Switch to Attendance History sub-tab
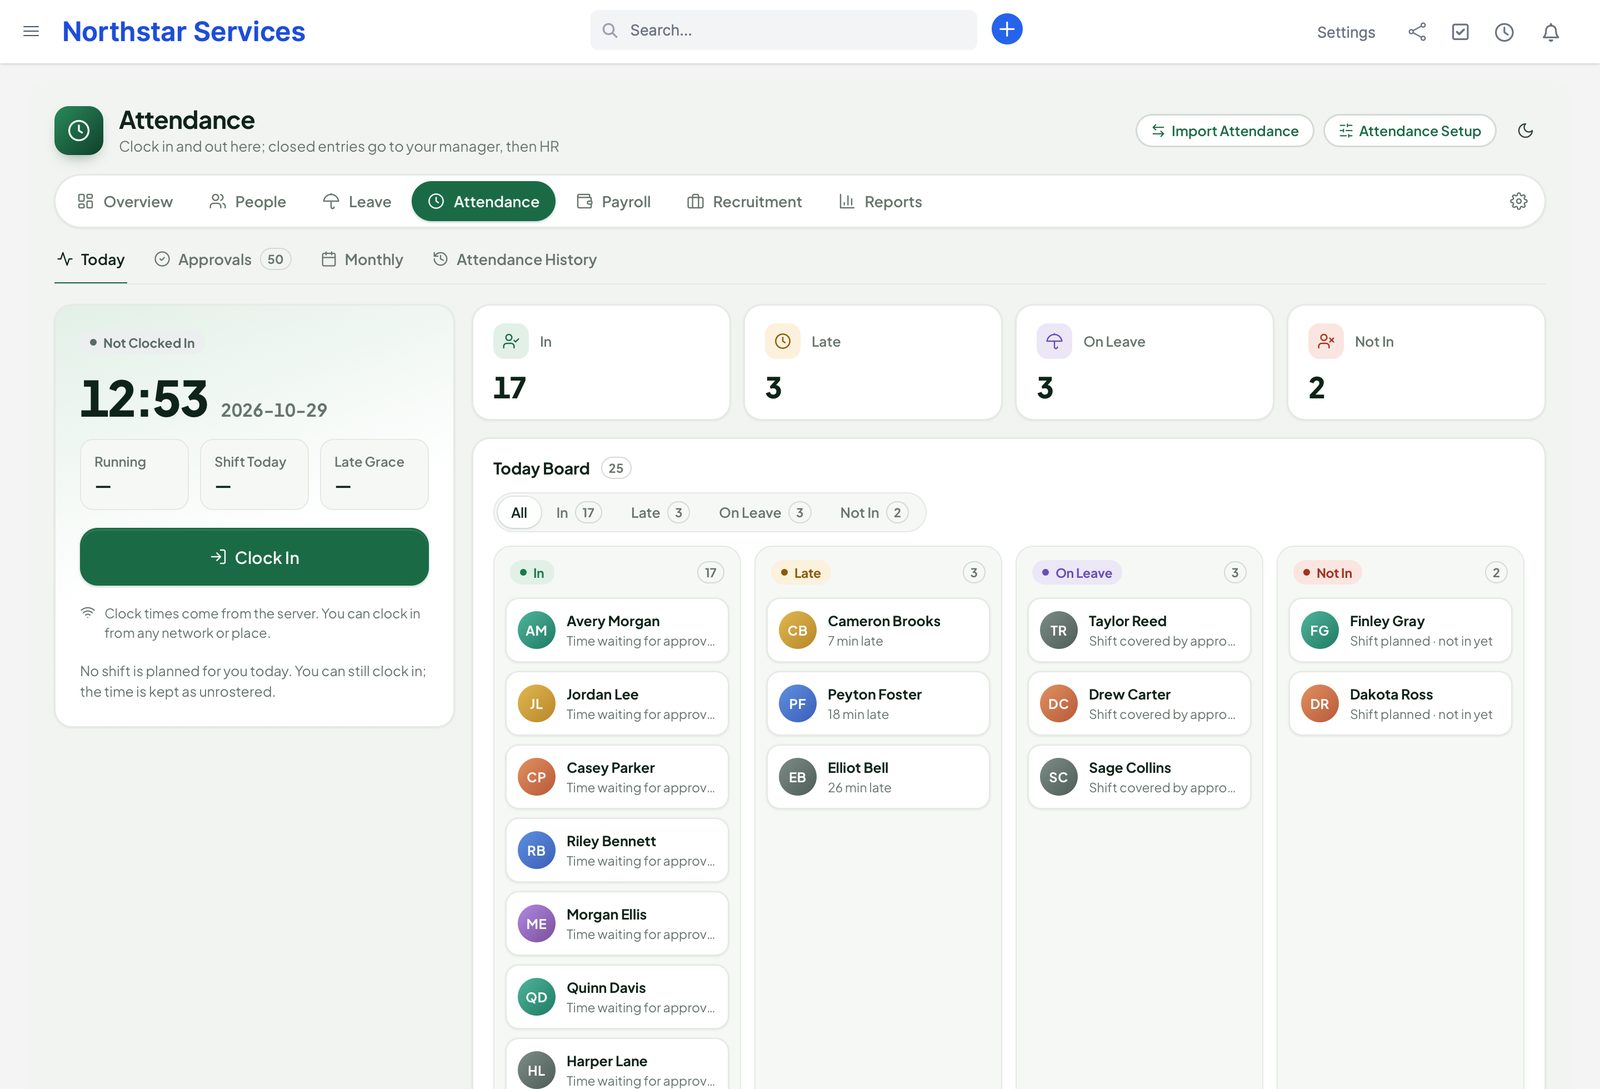The image size is (1600, 1089). (515, 259)
